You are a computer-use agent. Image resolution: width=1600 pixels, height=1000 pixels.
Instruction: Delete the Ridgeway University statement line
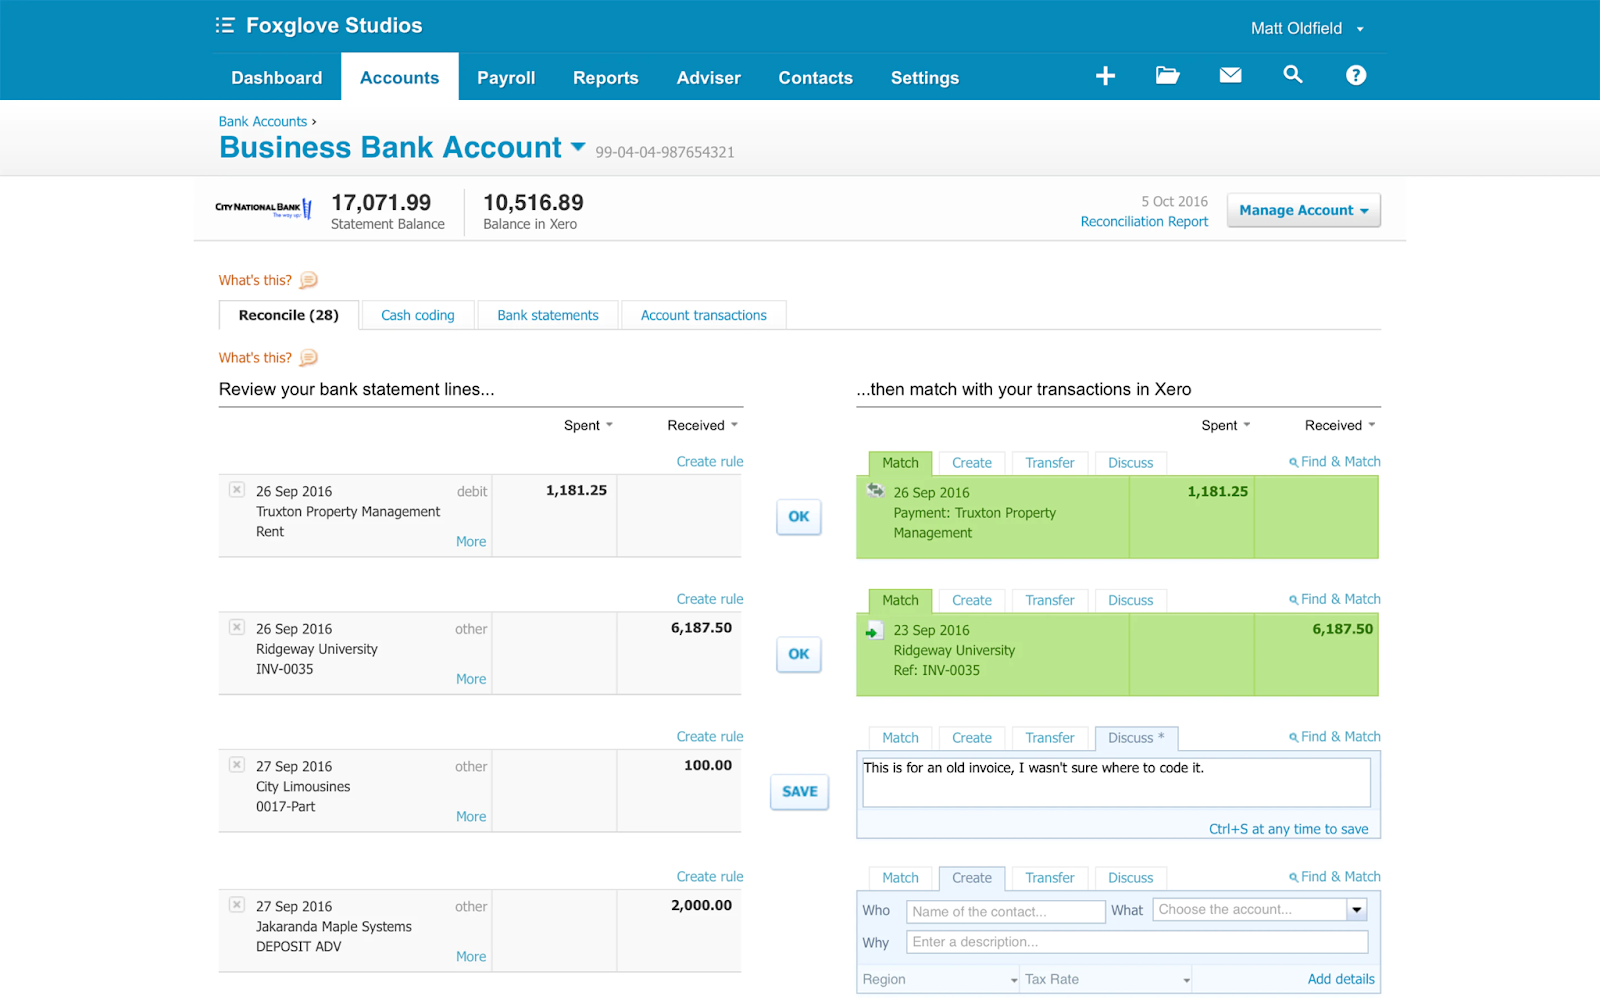pos(237,627)
